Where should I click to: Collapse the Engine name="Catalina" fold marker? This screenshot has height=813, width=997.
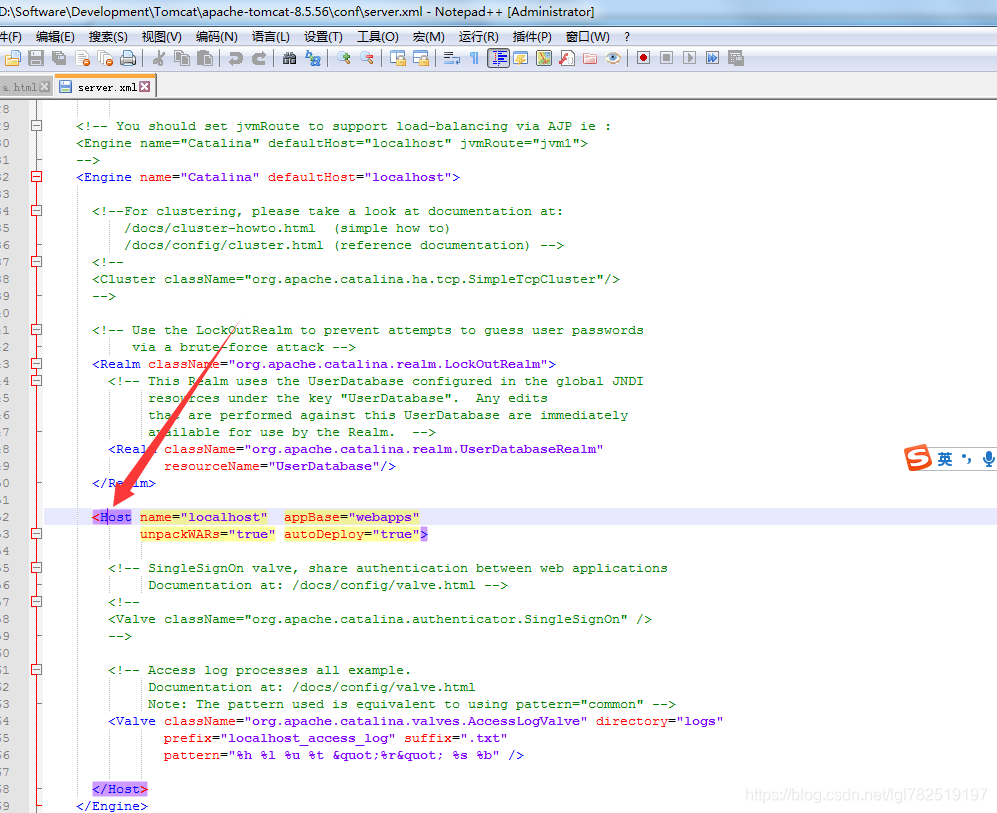coord(37,177)
